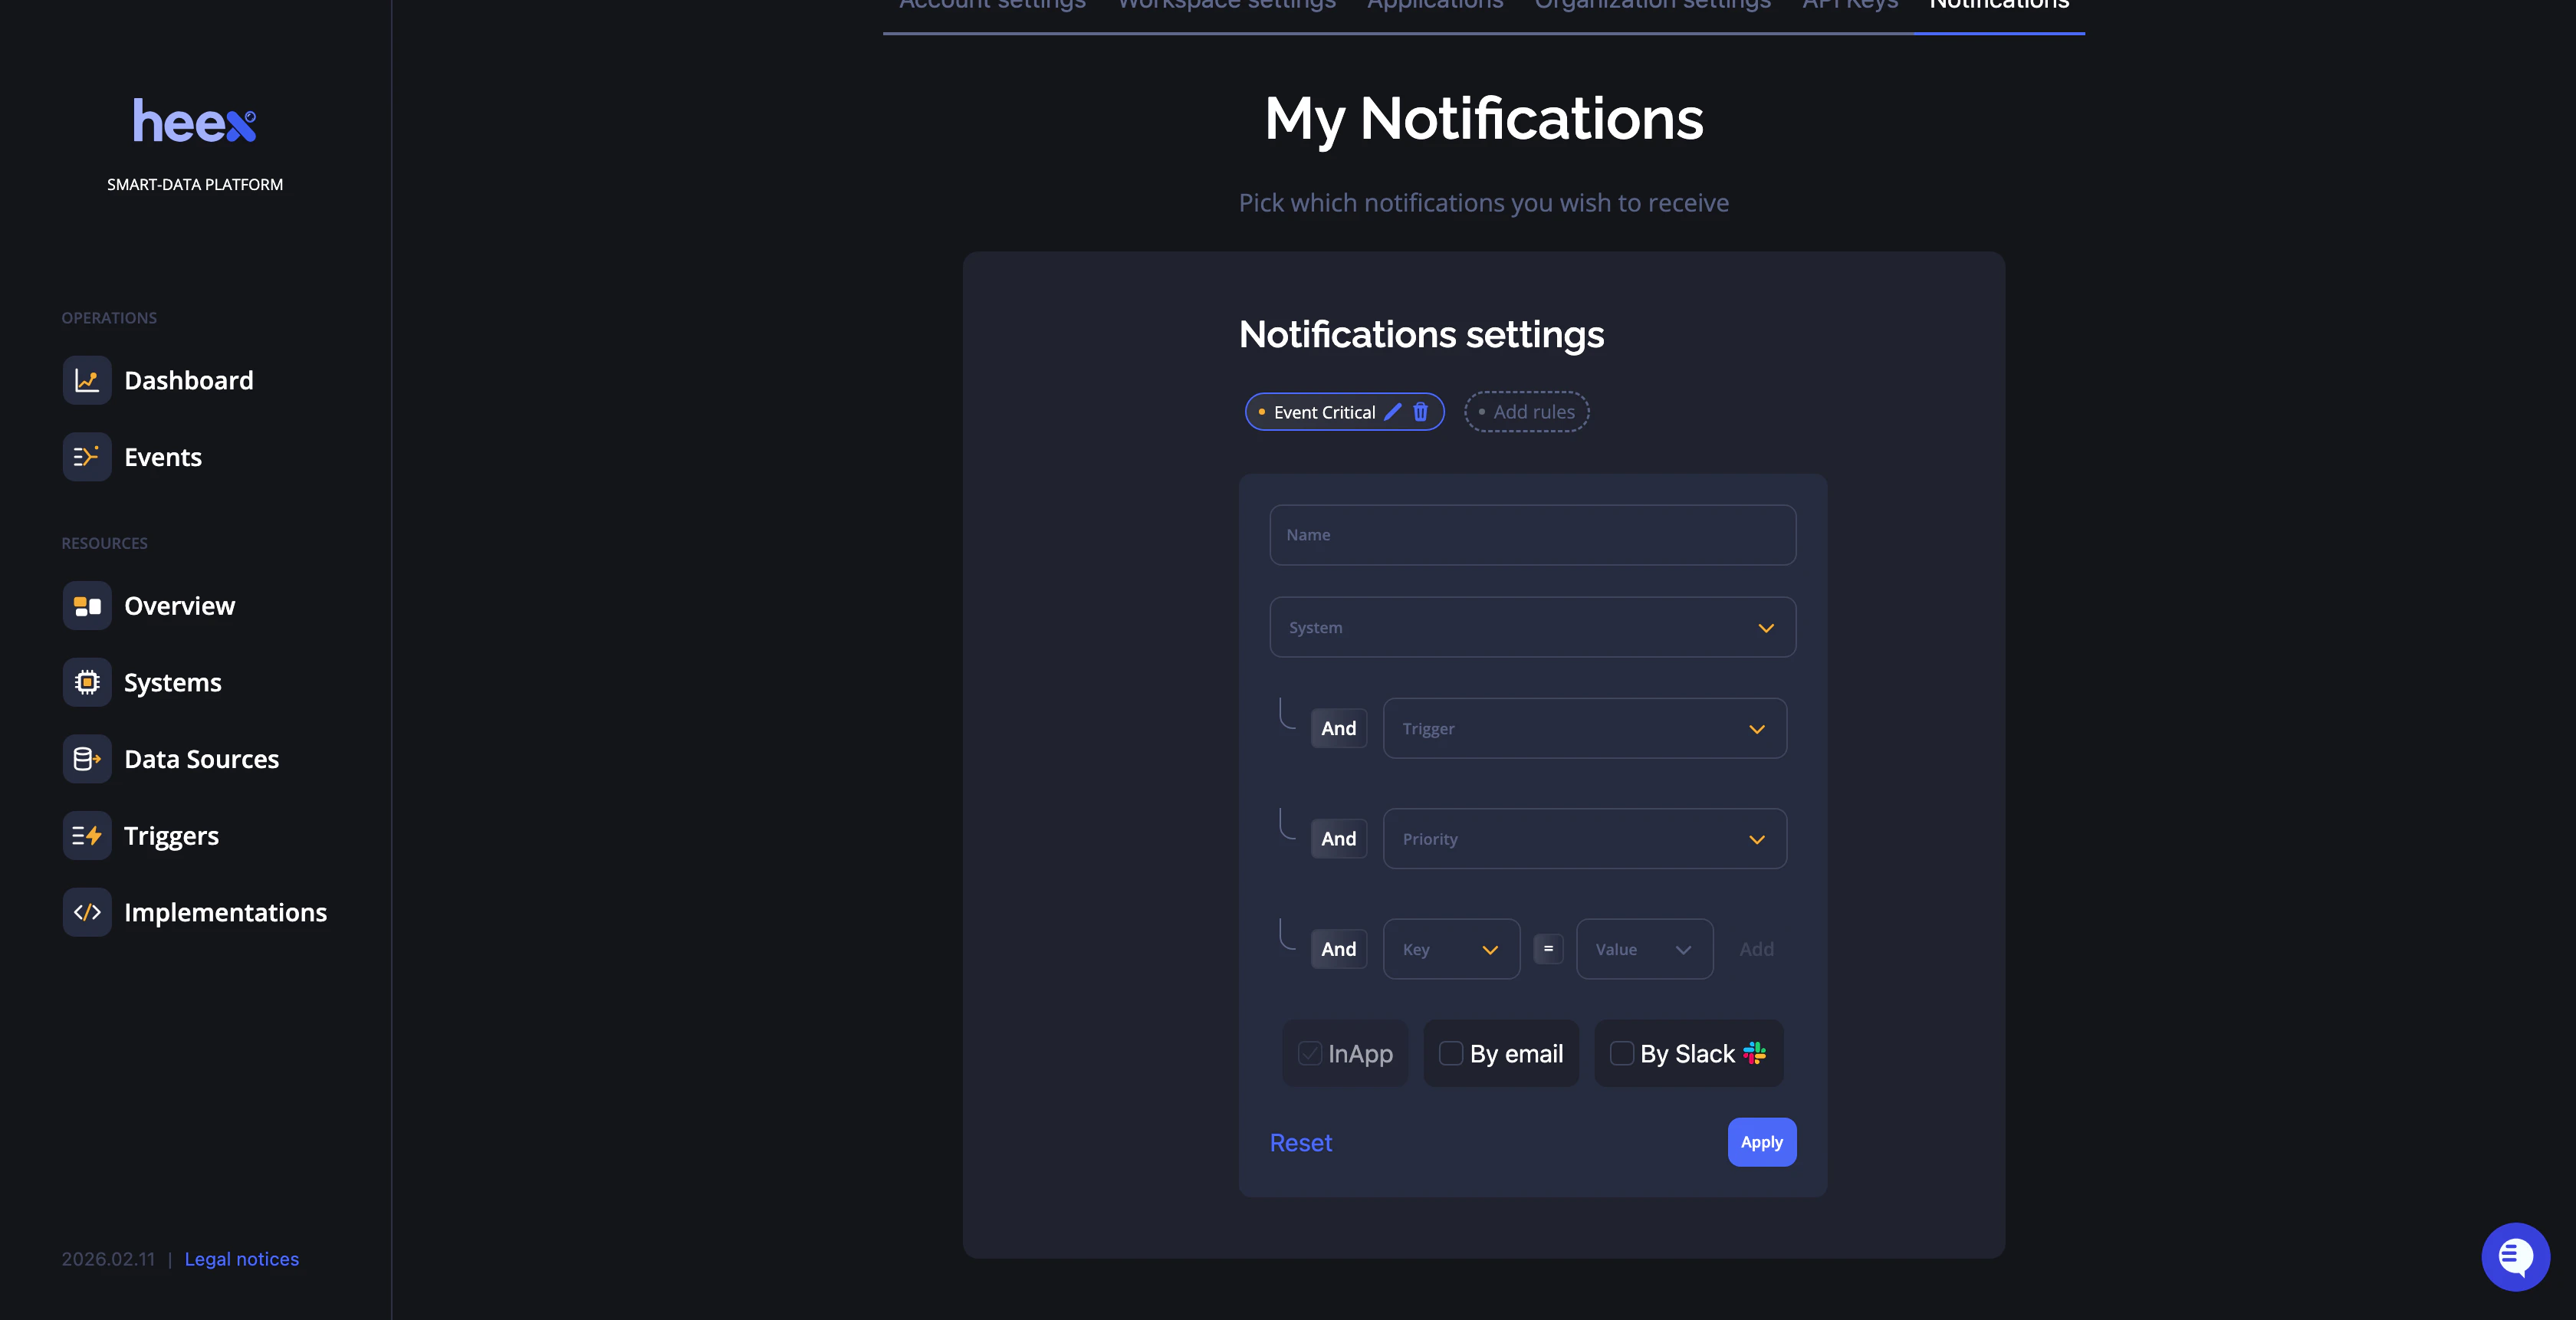Select the Dashboard icon in the sidebar
This screenshot has width=2576, height=1320.
tap(87, 380)
